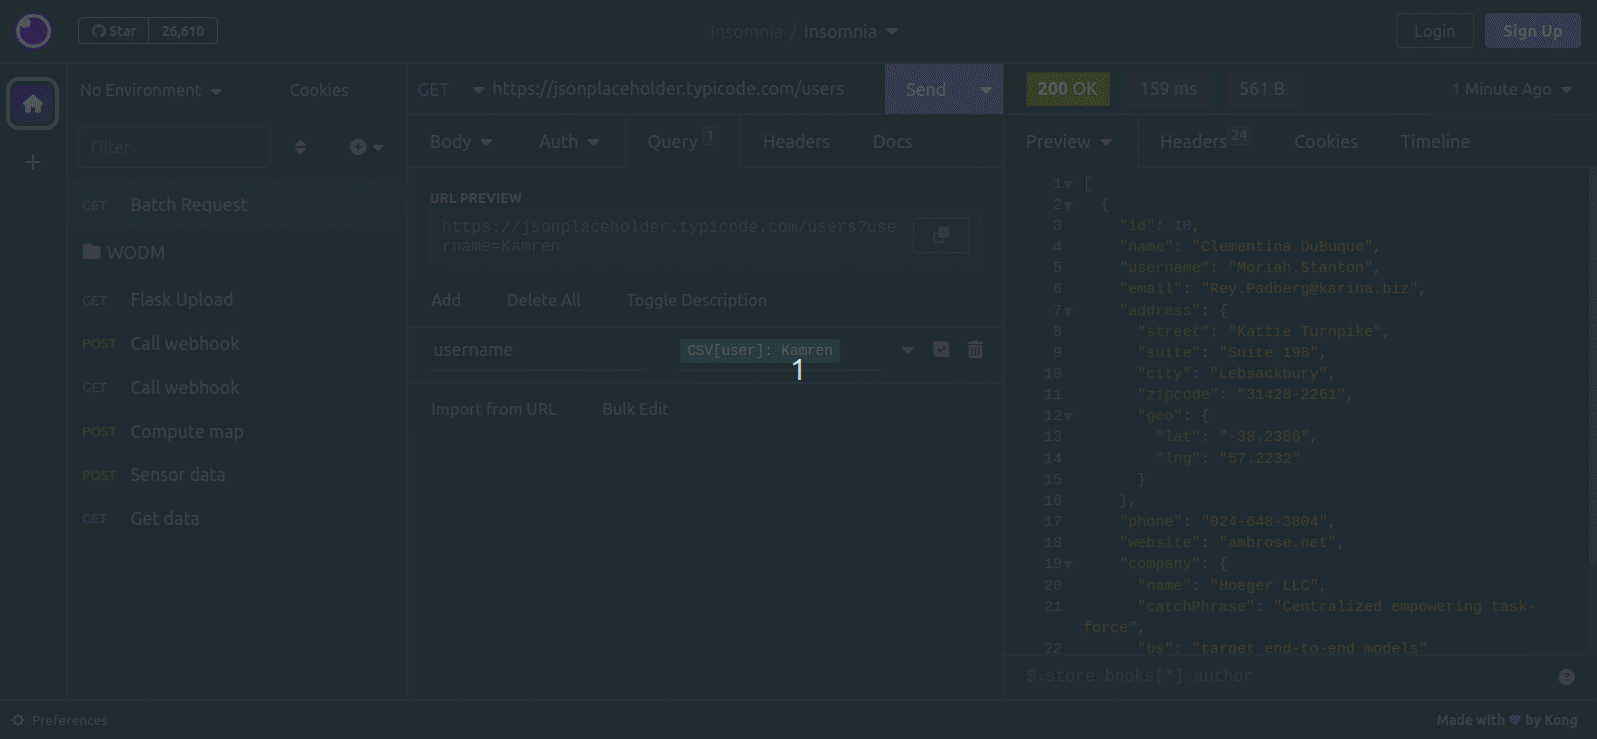
Task: Click the Insomnia breadcrumb link
Action: coord(746,32)
